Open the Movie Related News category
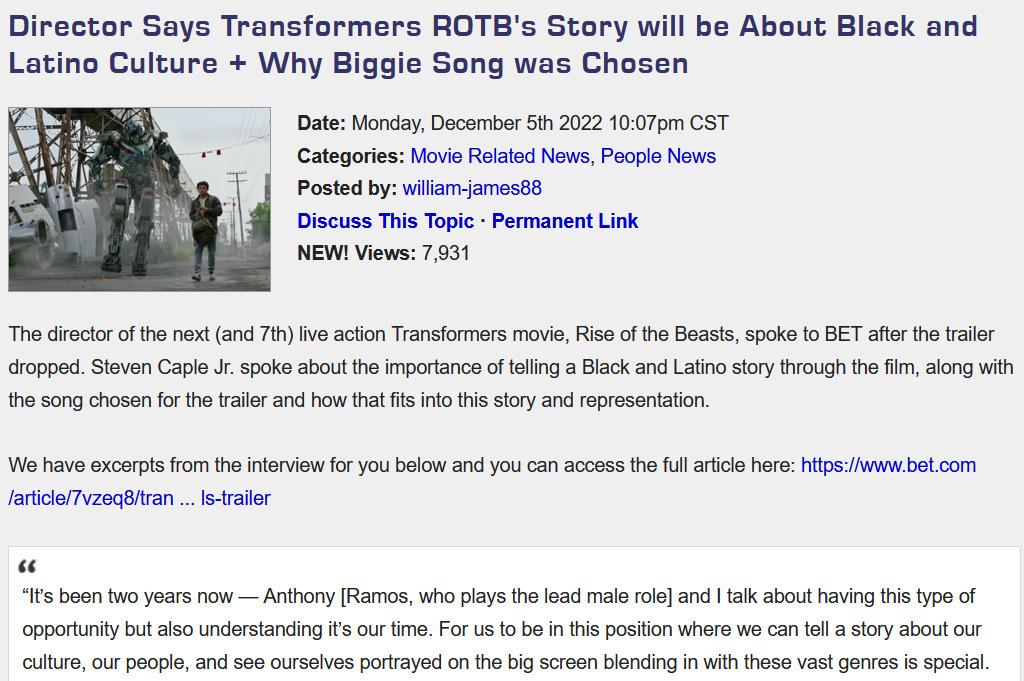Viewport: 1024px width, 681px height. [x=500, y=156]
